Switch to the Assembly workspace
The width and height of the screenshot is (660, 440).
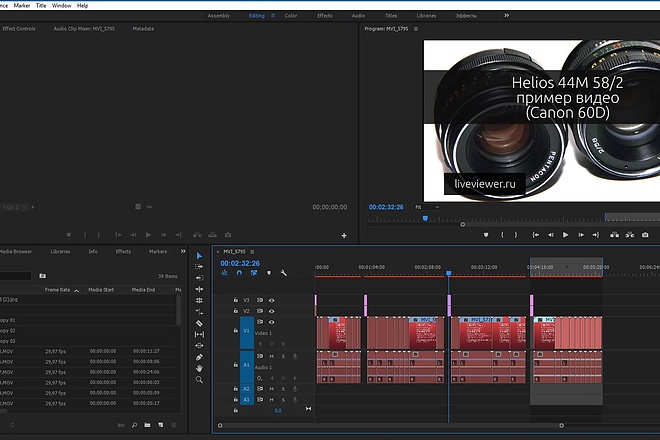tap(218, 16)
